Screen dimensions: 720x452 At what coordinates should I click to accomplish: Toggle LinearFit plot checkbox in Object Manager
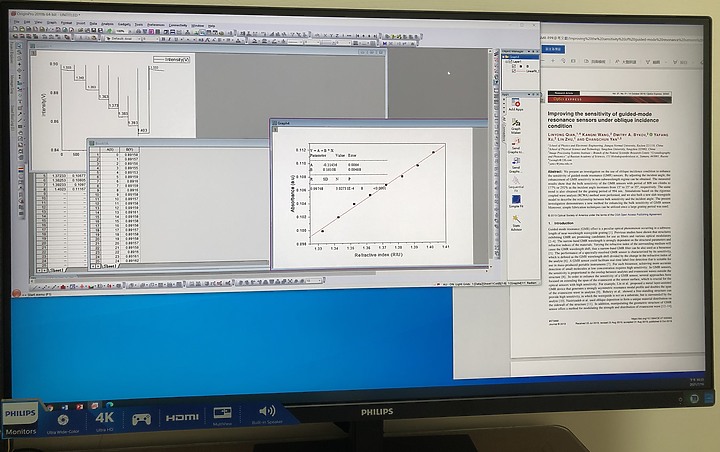click(514, 71)
